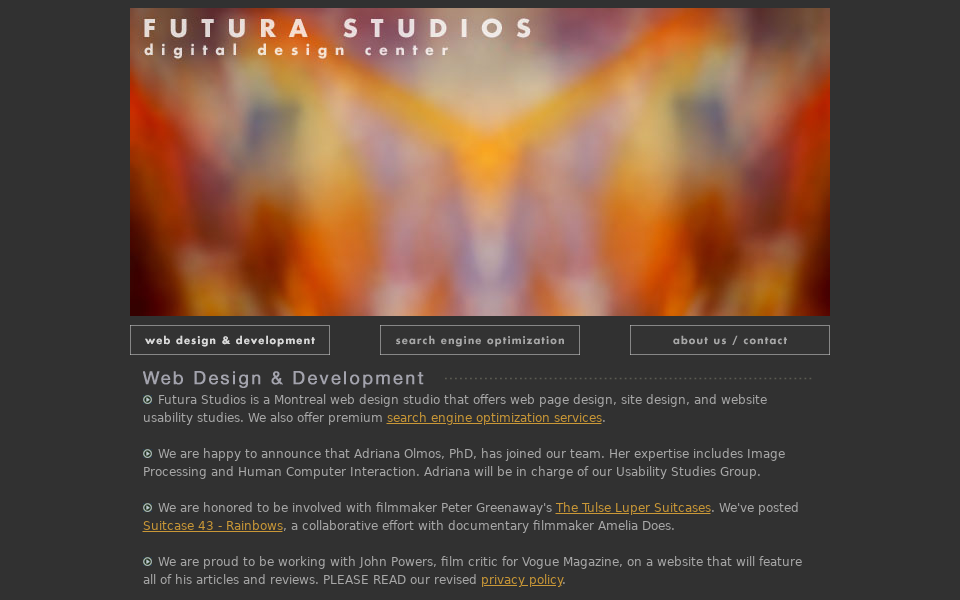Follow the "search engine optimization services" link

coord(494,418)
